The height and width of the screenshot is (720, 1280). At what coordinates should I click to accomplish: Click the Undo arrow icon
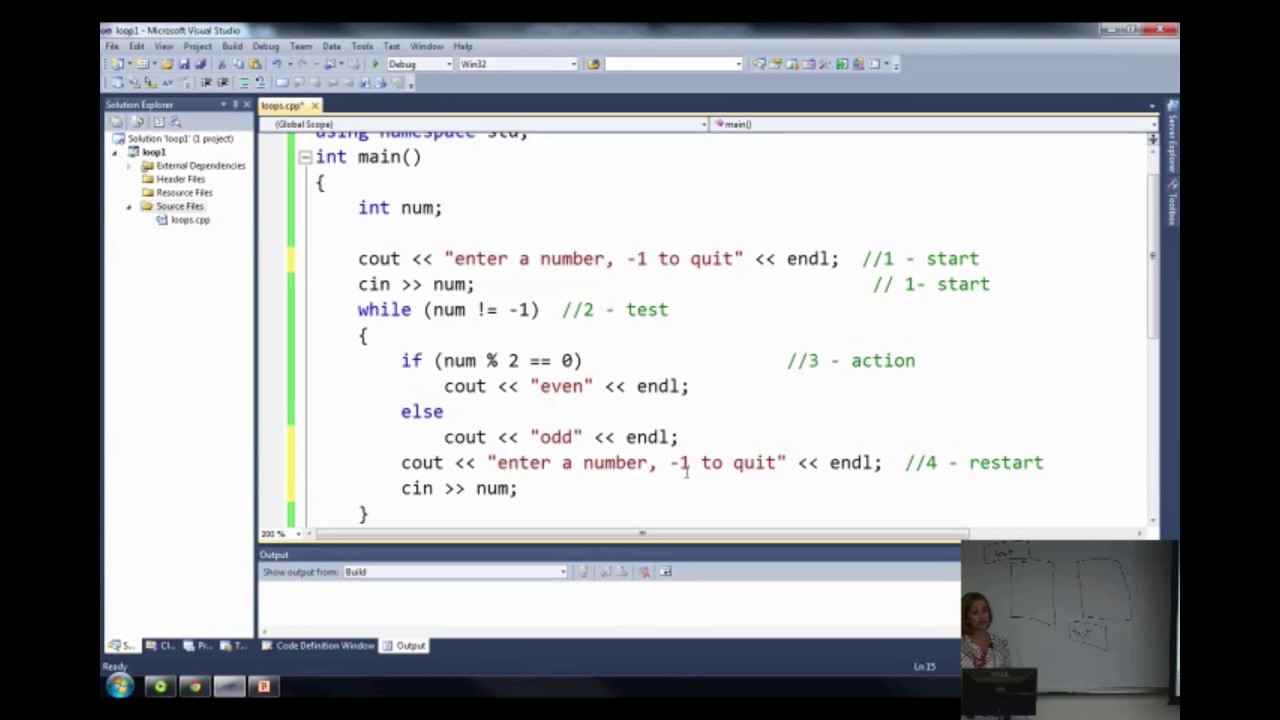point(277,64)
